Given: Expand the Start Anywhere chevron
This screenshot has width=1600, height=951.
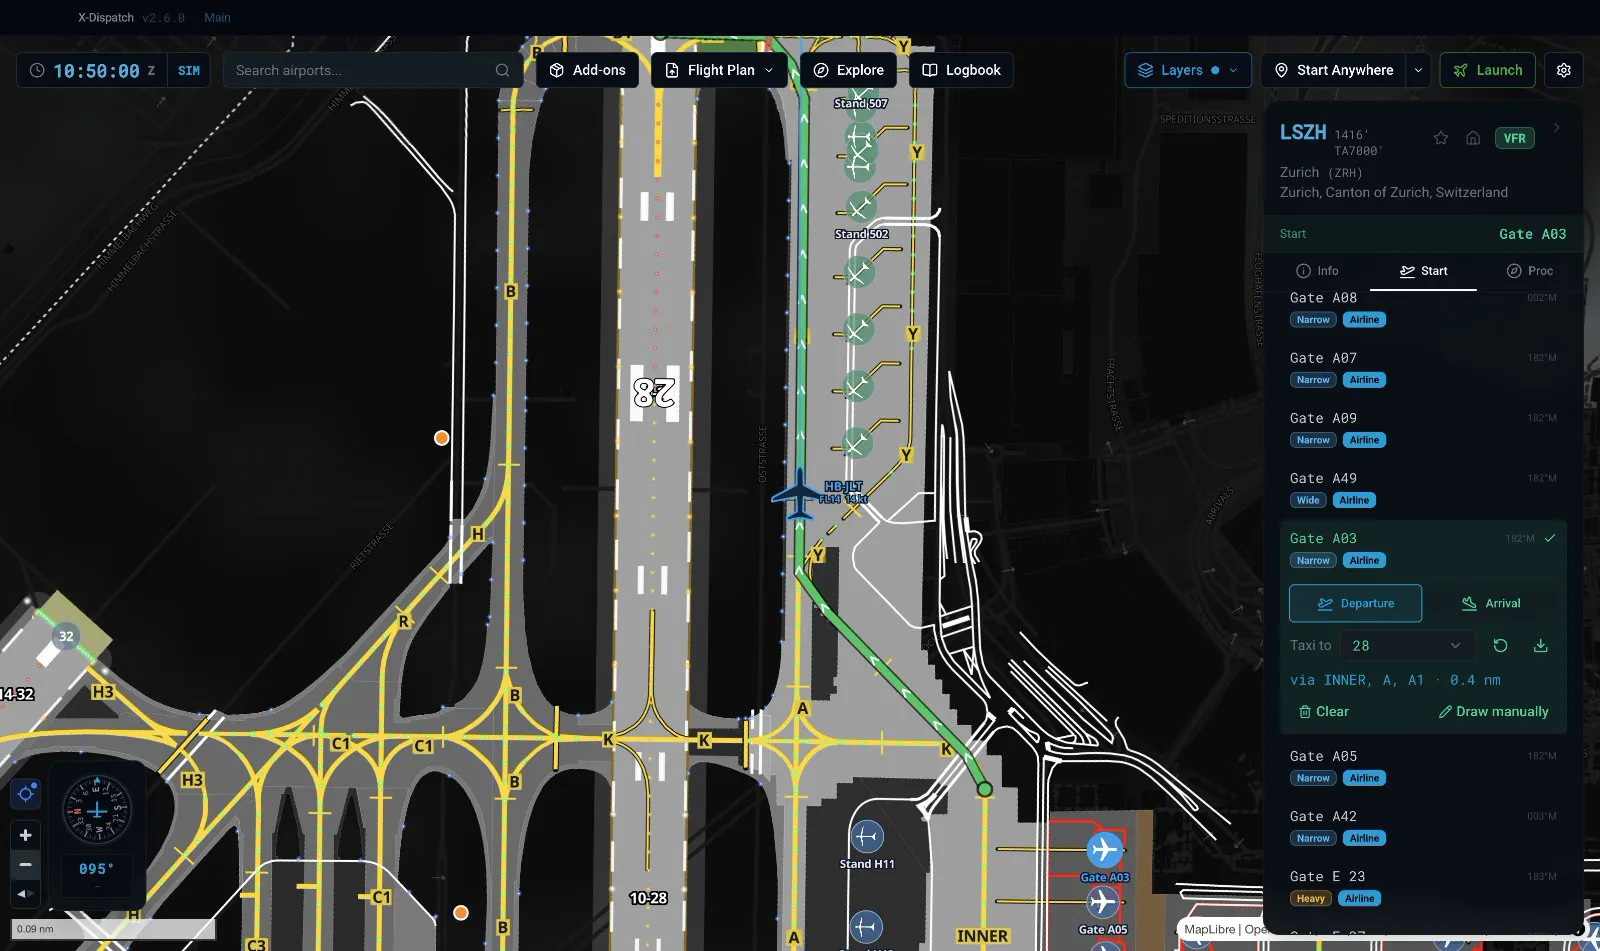Looking at the screenshot, I should [x=1418, y=70].
